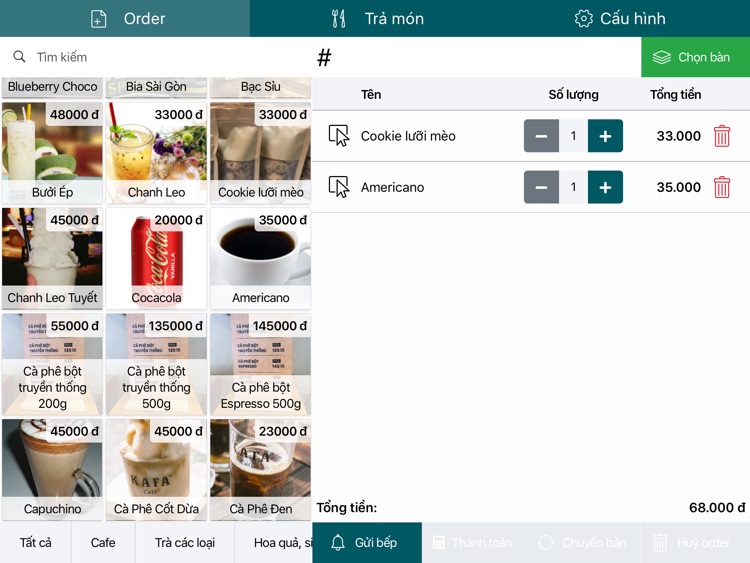Add Cocacola to the order

[156, 258]
